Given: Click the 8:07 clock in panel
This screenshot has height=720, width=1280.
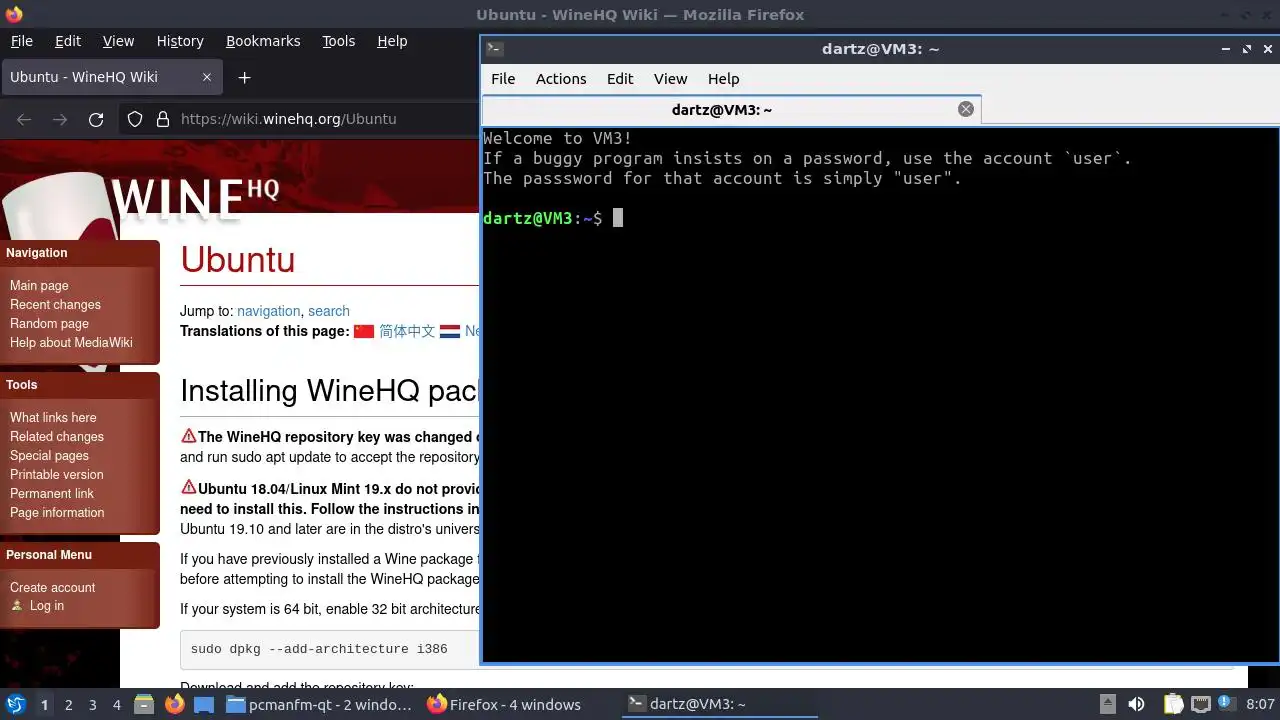Looking at the screenshot, I should (x=1260, y=705).
